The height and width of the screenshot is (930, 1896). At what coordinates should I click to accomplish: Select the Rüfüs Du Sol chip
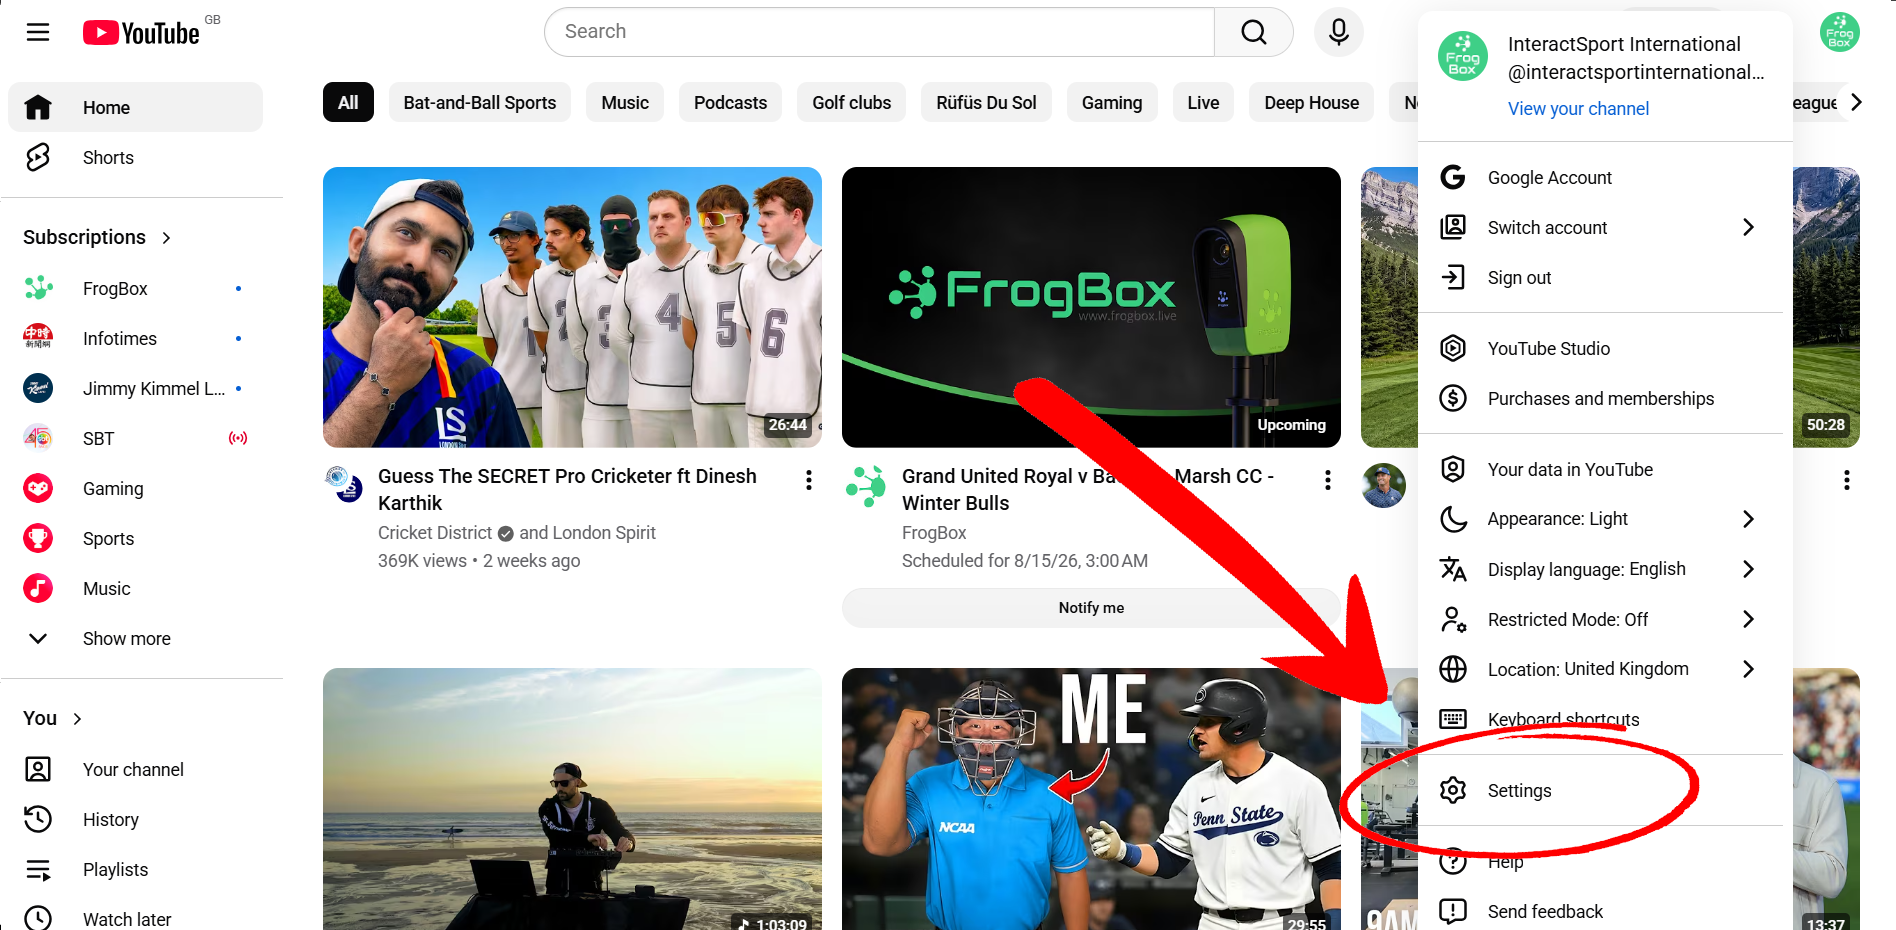[986, 103]
